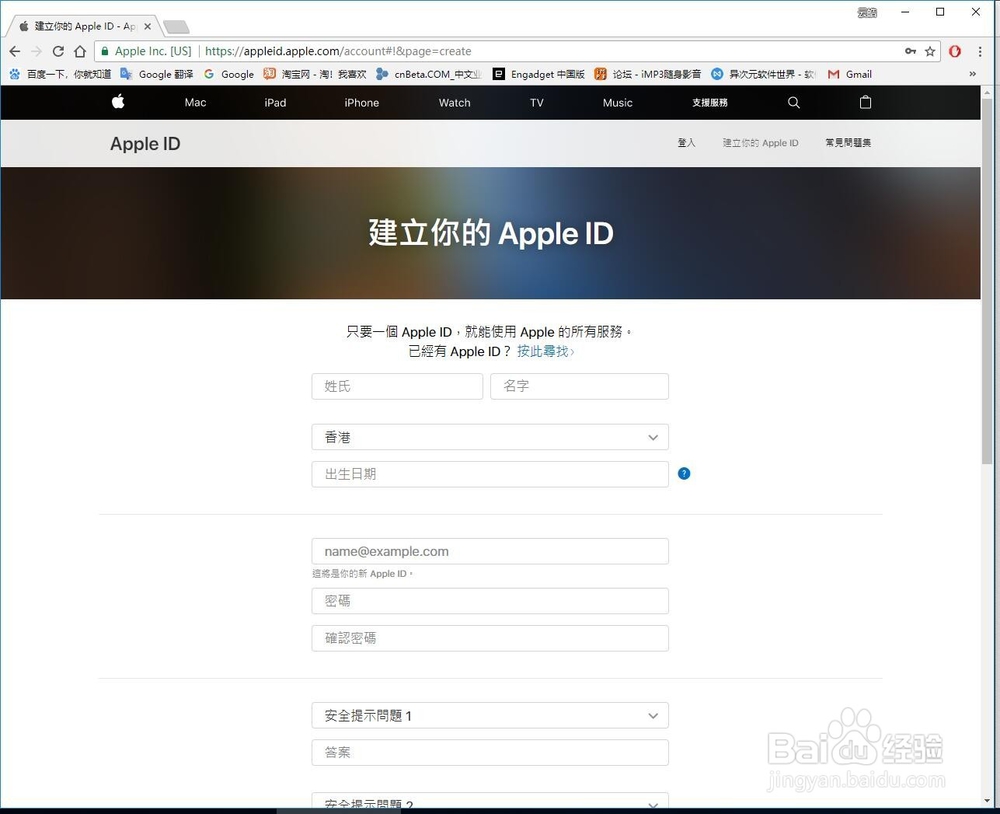Viewport: 1000px width, 814px height.
Task: Click the page vertical scrollbar thumb
Action: pyautogui.click(x=987, y=281)
